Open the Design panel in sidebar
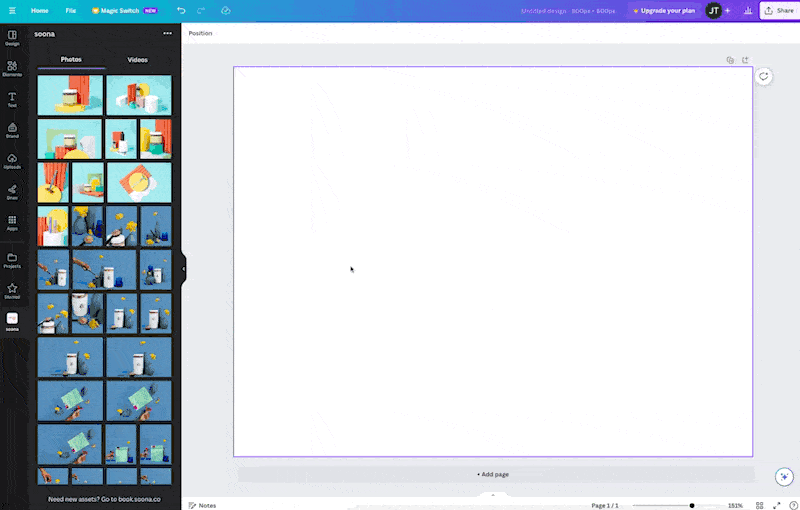This screenshot has height=510, width=800. pos(12,38)
